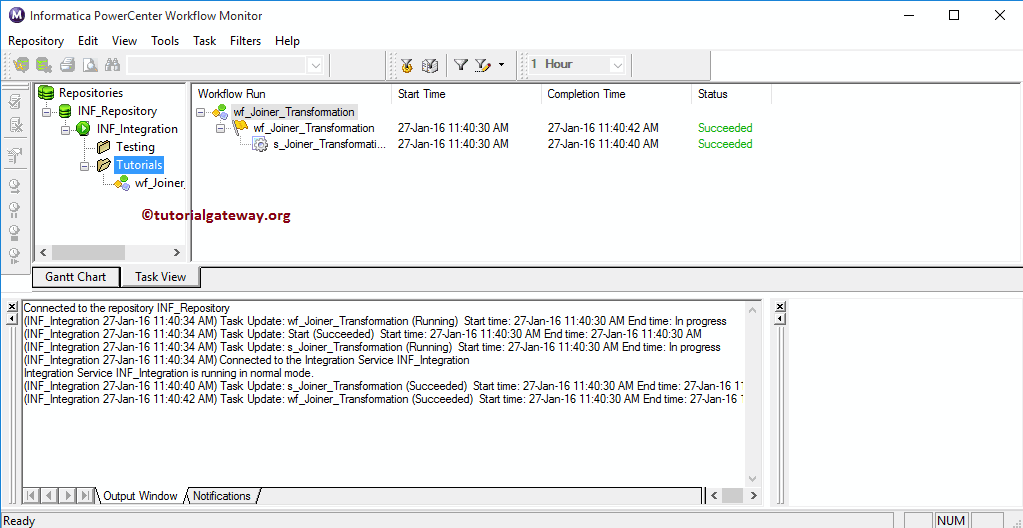This screenshot has height=528, width=1023.
Task: Click the open book icon in the toolbar
Action: (x=429, y=65)
